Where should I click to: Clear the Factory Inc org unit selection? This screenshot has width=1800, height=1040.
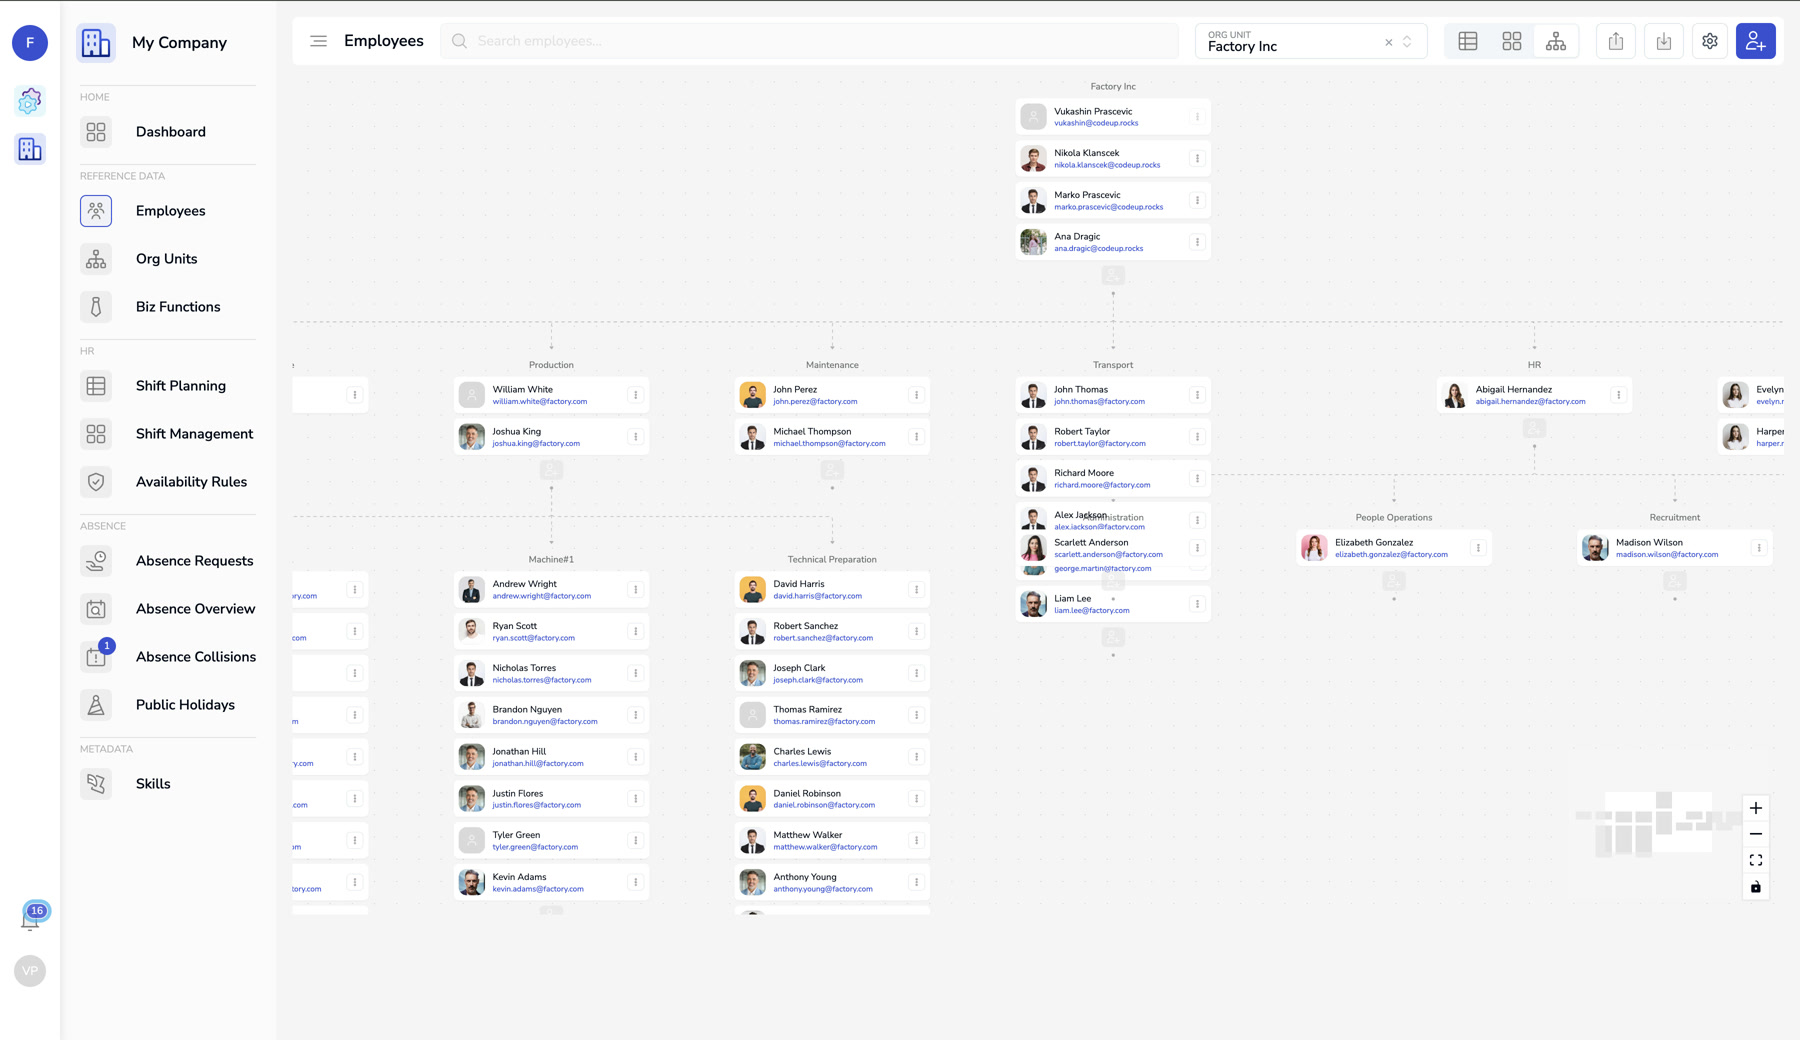point(1388,42)
